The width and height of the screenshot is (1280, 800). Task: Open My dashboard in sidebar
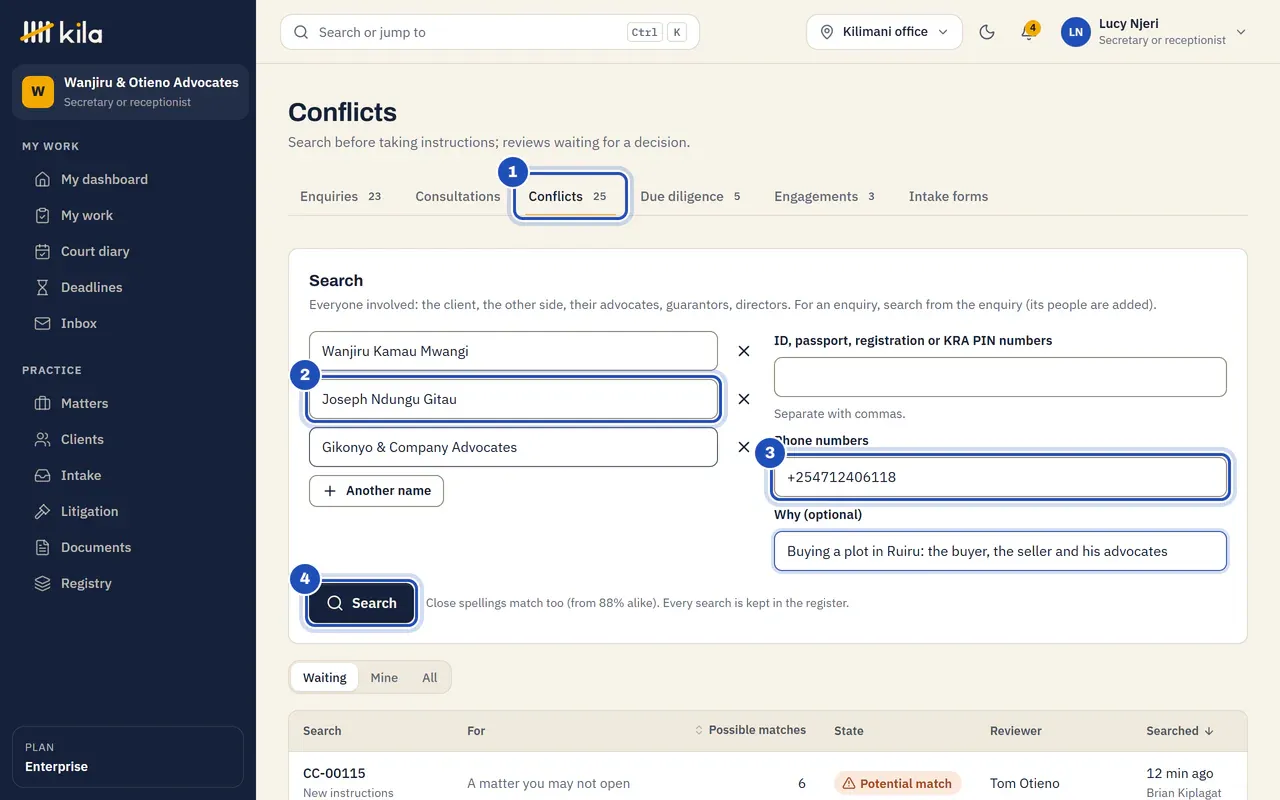[128, 180]
